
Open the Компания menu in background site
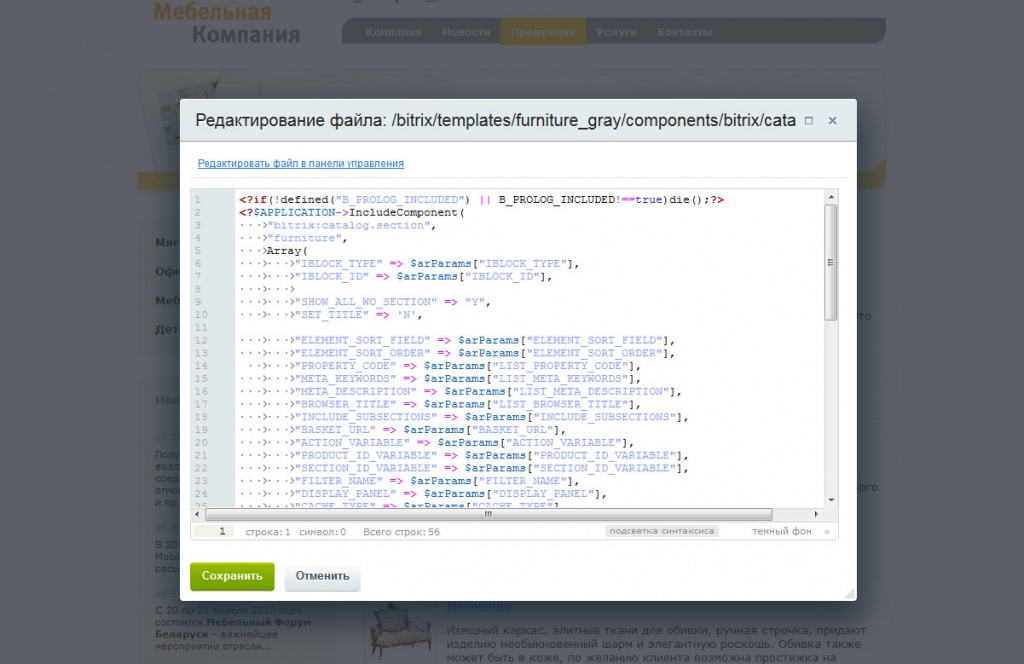393,32
